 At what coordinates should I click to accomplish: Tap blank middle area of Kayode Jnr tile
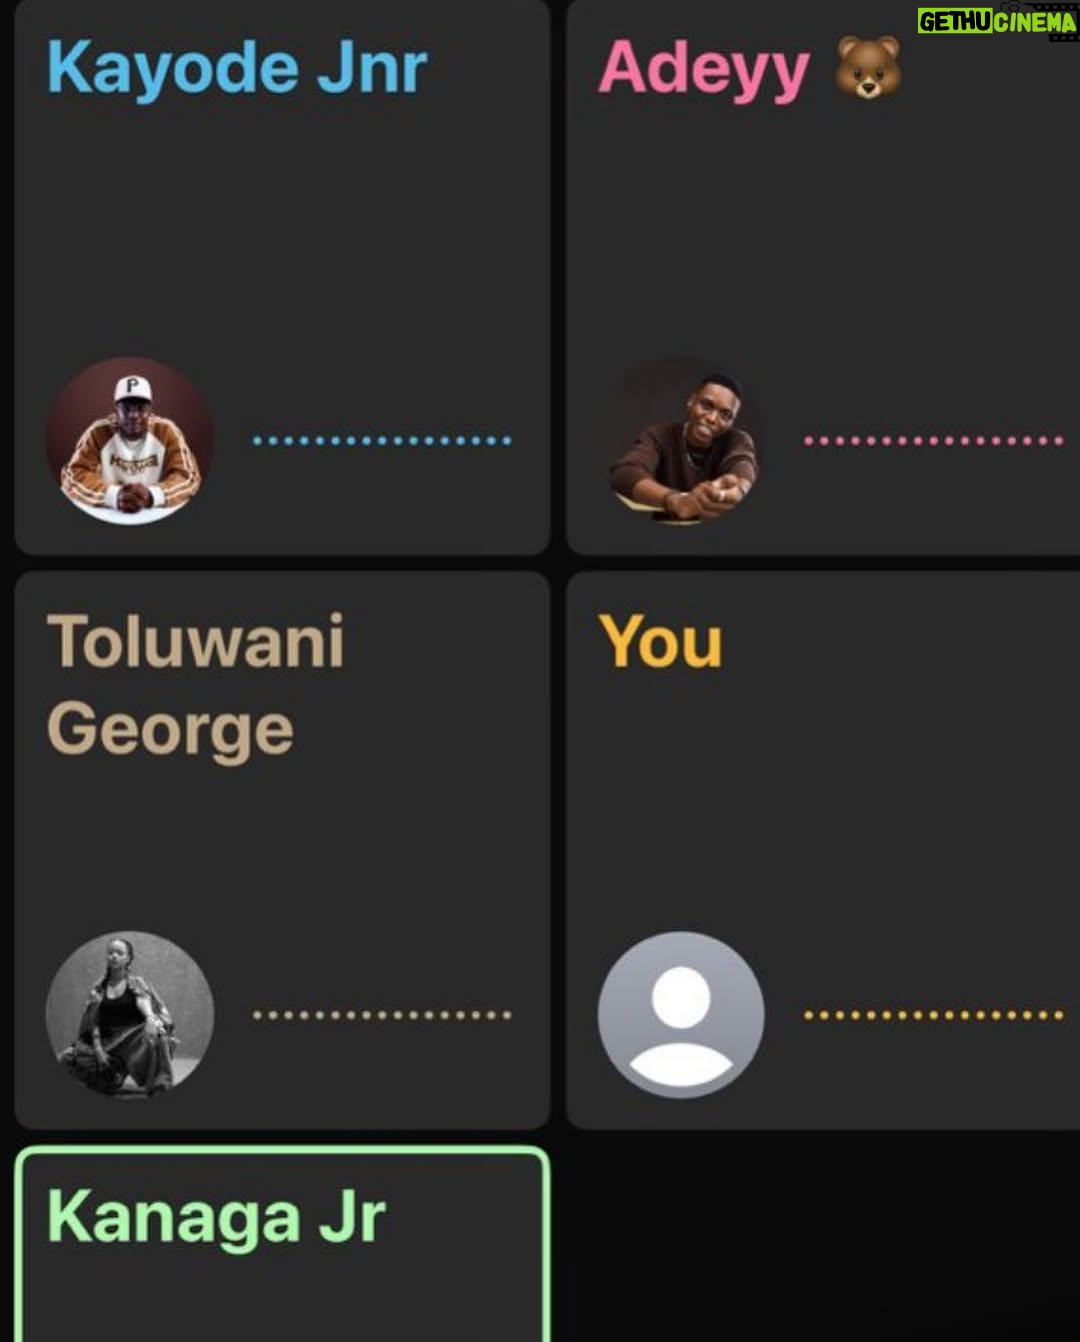(x=282, y=230)
